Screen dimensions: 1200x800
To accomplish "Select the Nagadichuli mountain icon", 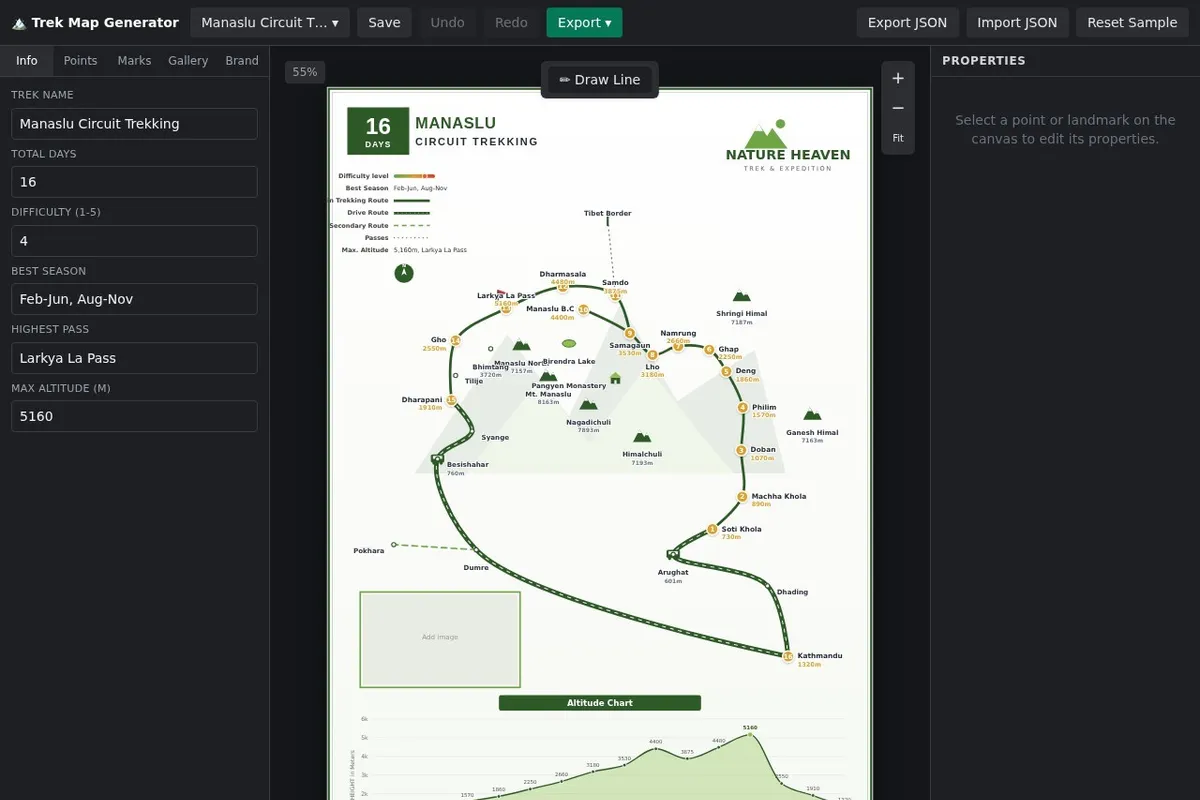I will (x=588, y=404).
